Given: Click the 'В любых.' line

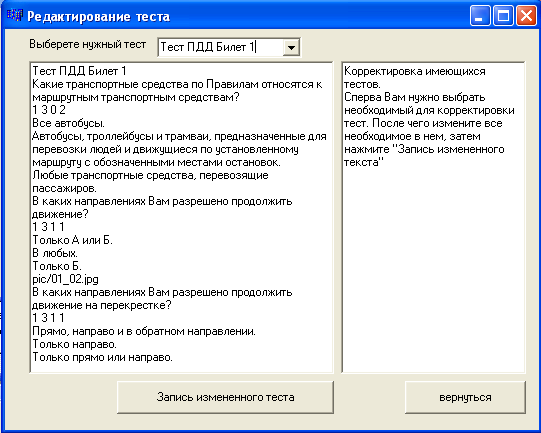Looking at the screenshot, I should (55, 253).
